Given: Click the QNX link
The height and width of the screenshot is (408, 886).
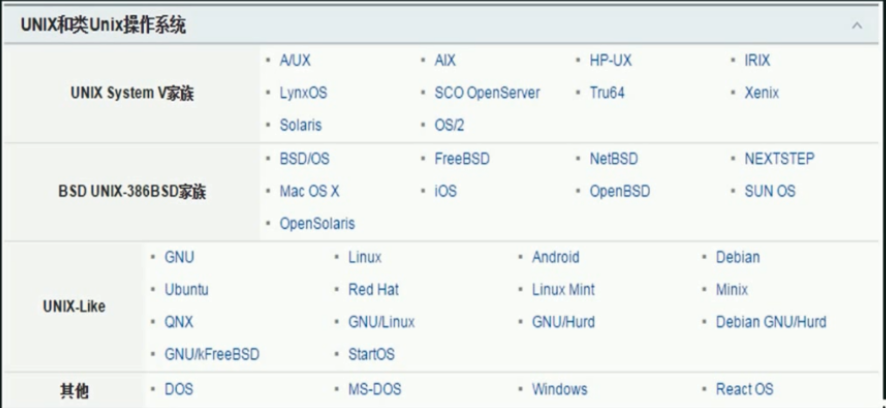Looking at the screenshot, I should (x=179, y=322).
